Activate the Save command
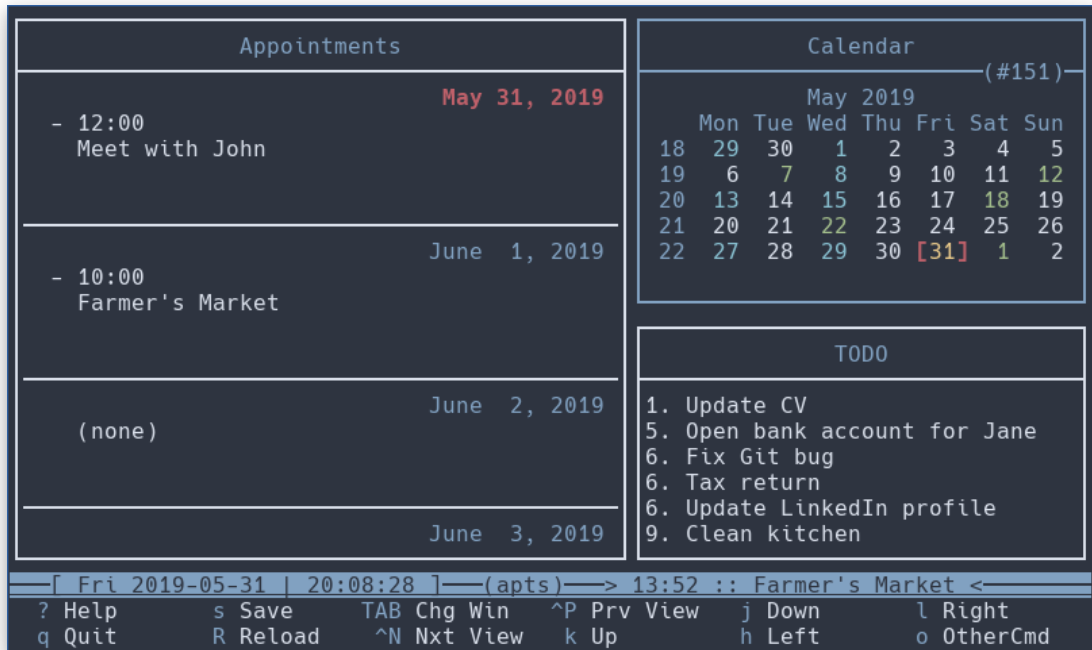The image size is (1092, 650). 266,611
